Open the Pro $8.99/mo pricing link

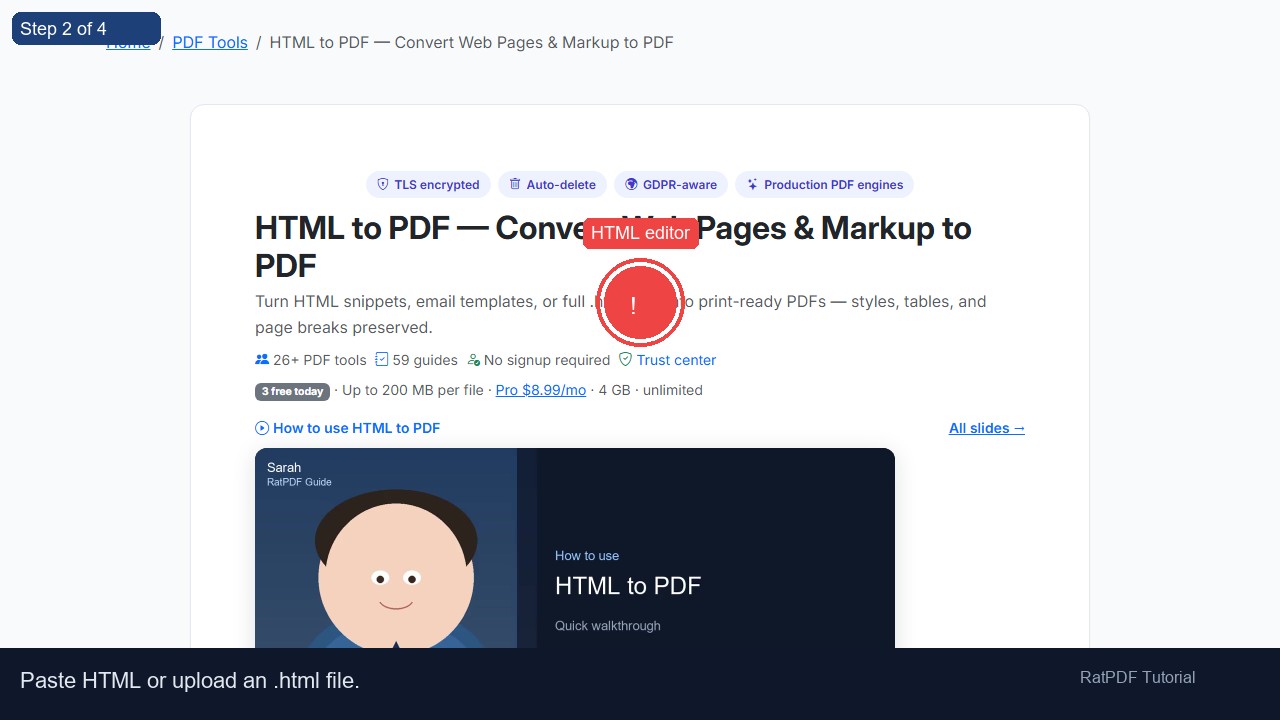pyautogui.click(x=541, y=390)
